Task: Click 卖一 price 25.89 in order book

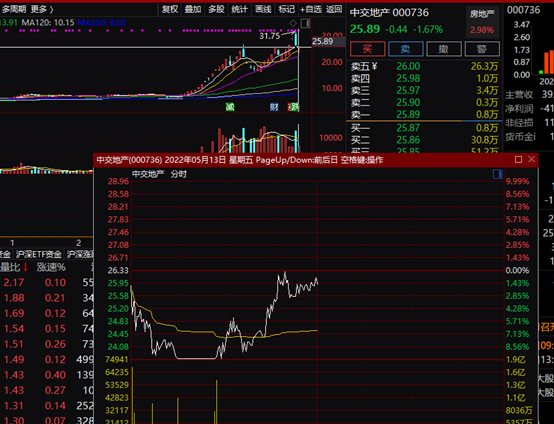Action: (x=408, y=114)
